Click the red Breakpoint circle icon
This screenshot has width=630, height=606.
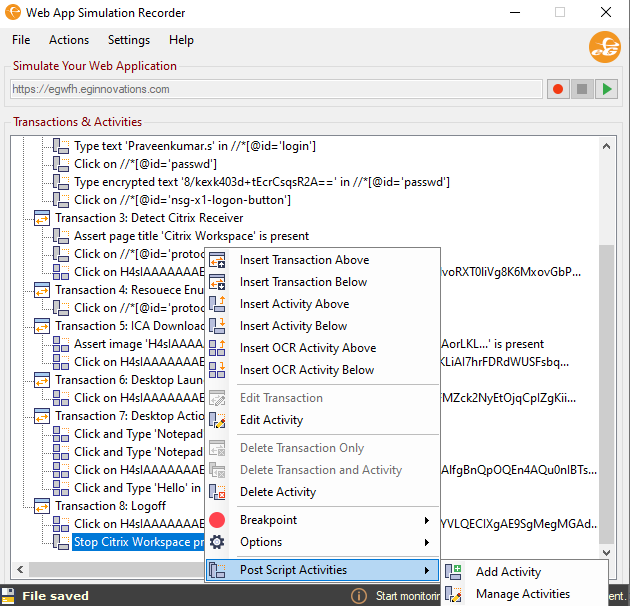(217, 520)
